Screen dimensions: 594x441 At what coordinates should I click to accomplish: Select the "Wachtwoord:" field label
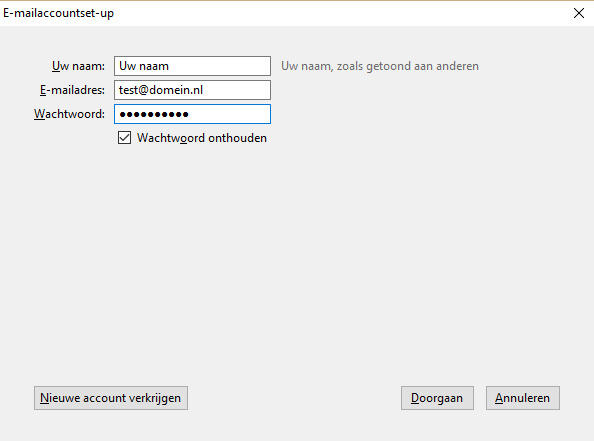(x=69, y=114)
